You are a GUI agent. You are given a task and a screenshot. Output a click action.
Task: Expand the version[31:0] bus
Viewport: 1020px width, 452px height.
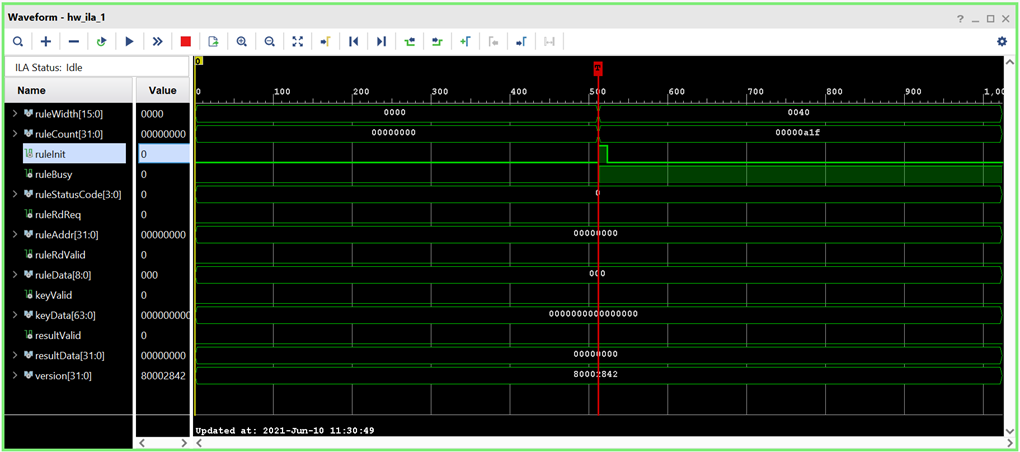15,375
